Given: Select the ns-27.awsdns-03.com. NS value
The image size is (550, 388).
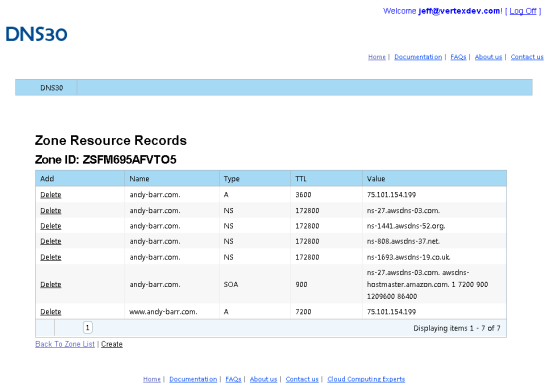Looking at the screenshot, I should 403,210.
